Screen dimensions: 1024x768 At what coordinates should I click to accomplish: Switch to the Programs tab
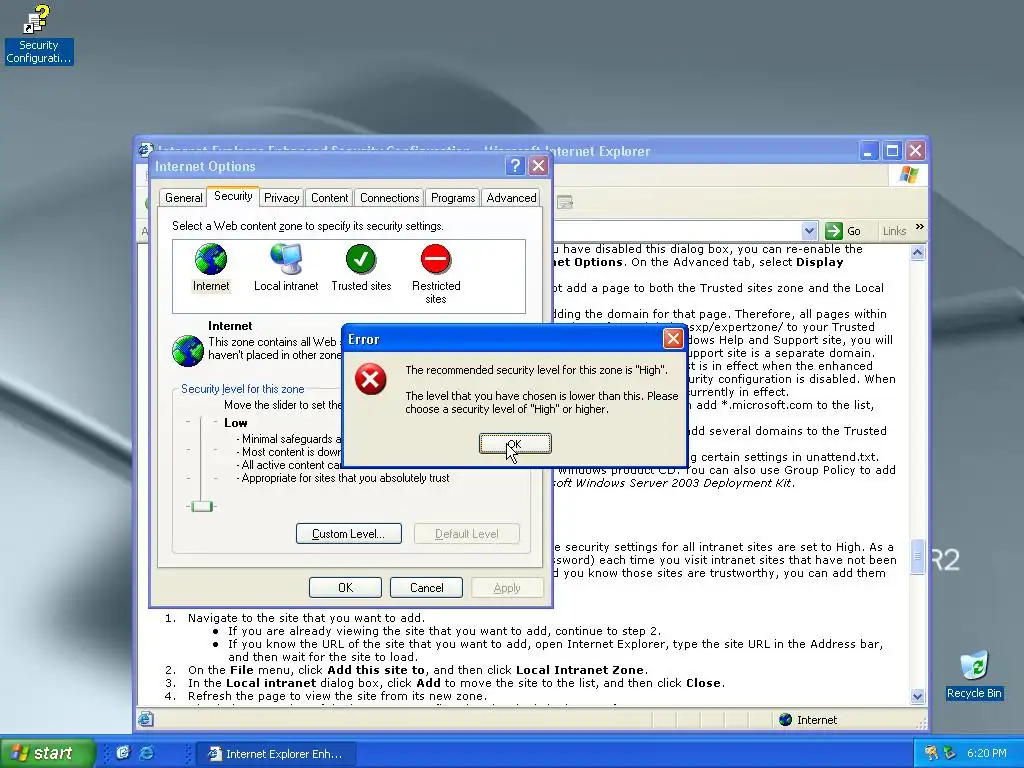pyautogui.click(x=453, y=198)
